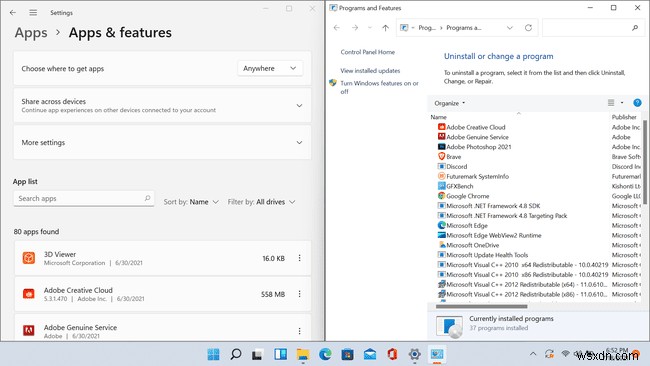Click the Apps breadcrumb in Settings
Viewport: 650px width, 366px height.
31,33
